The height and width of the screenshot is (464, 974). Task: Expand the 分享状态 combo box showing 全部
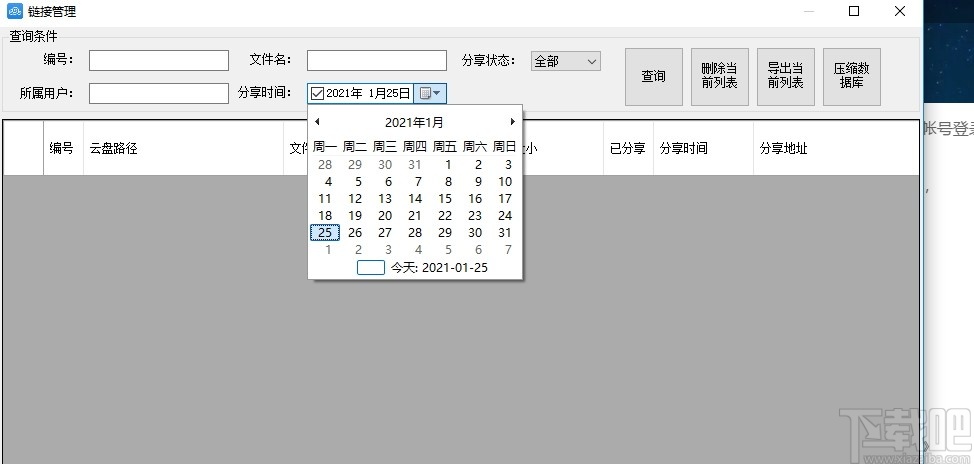click(565, 61)
